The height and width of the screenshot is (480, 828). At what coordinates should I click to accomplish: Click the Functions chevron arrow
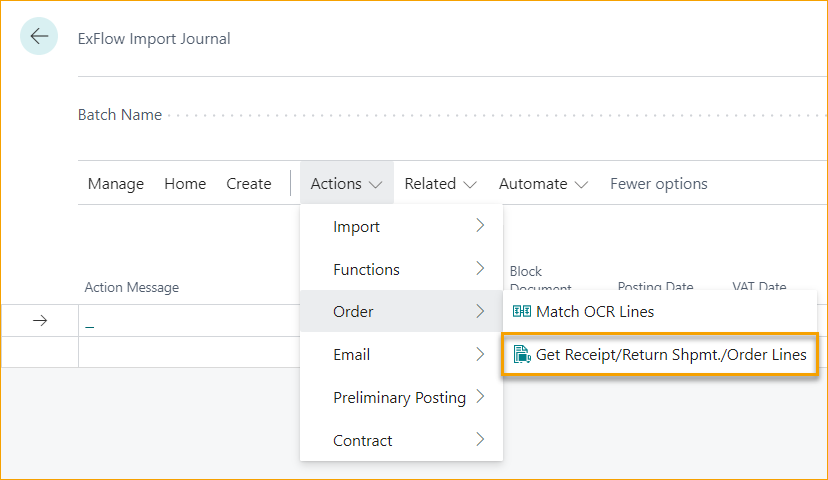pos(480,268)
